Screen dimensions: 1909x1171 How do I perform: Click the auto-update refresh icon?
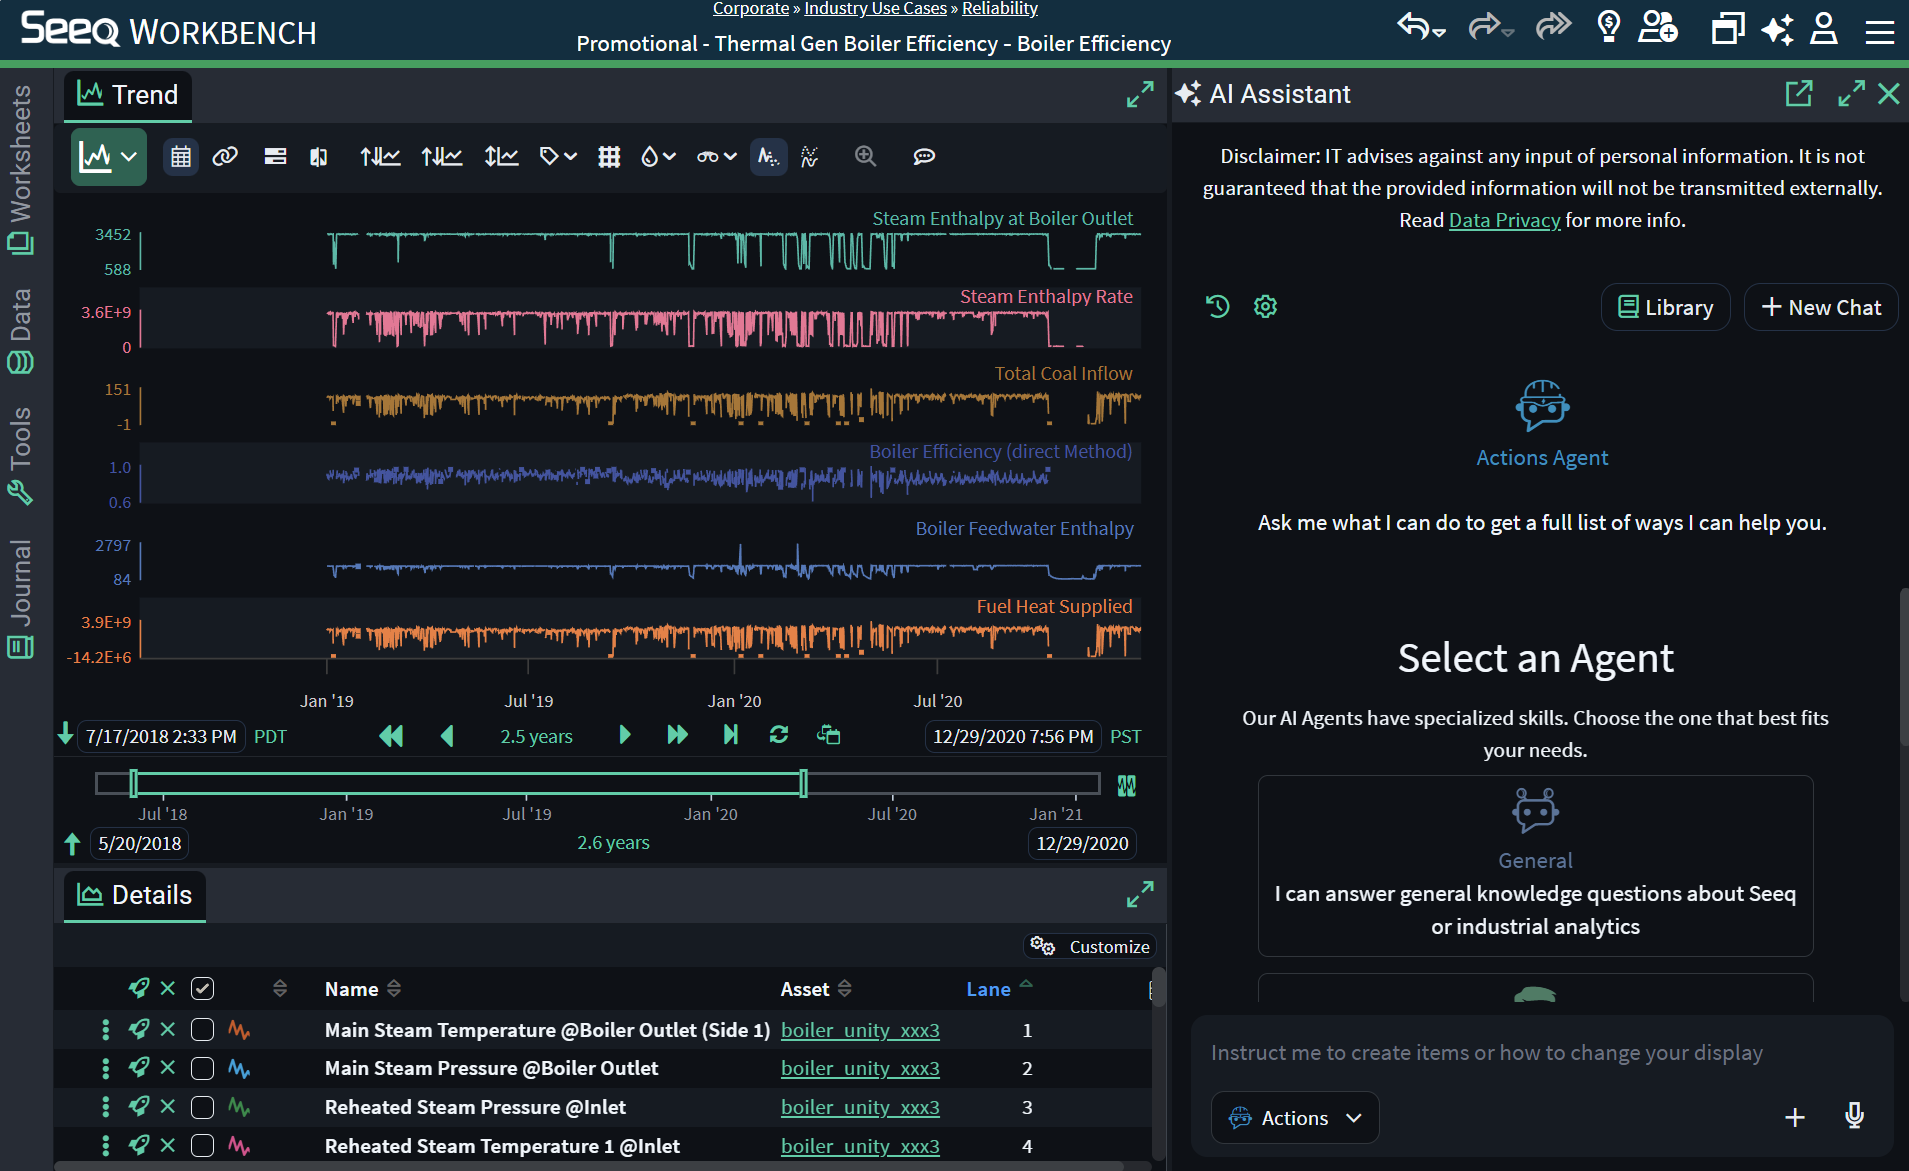pos(779,735)
